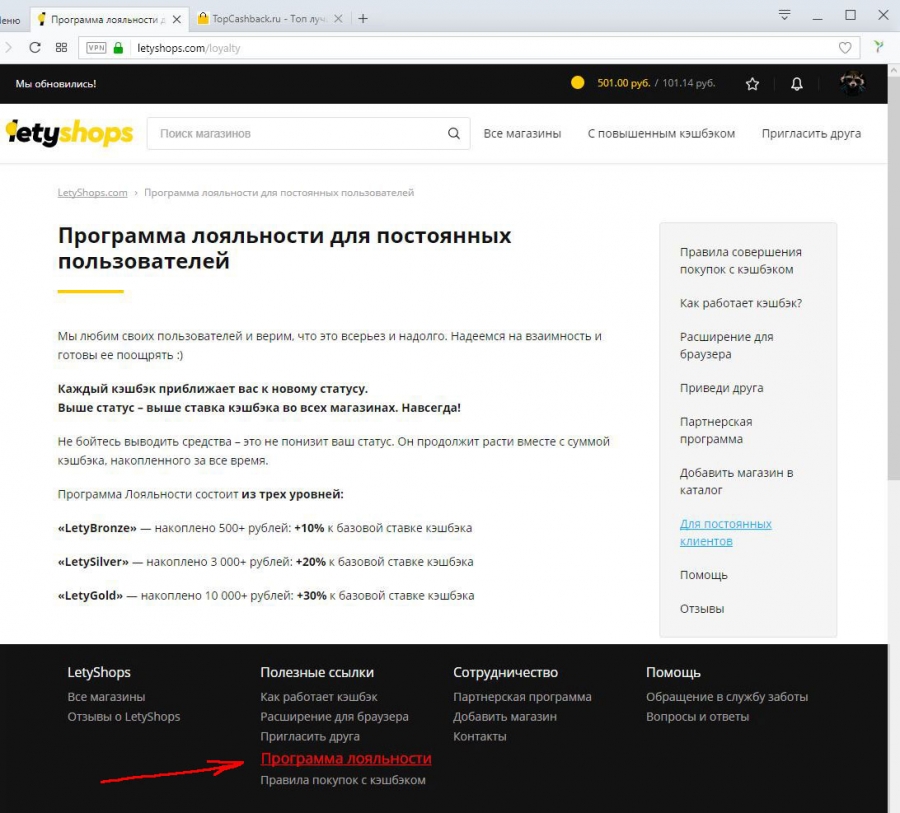Open the user avatar profile menu
The height and width of the screenshot is (813, 900).
(852, 83)
